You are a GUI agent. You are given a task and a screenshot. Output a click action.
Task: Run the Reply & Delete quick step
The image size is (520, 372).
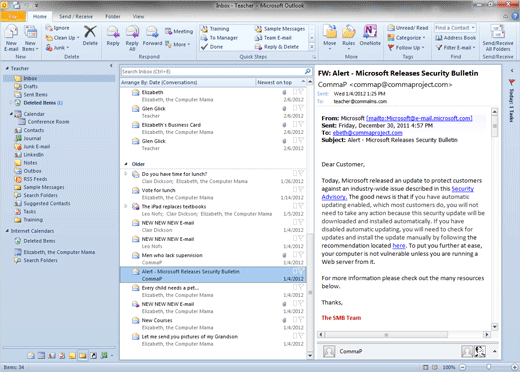pos(277,47)
